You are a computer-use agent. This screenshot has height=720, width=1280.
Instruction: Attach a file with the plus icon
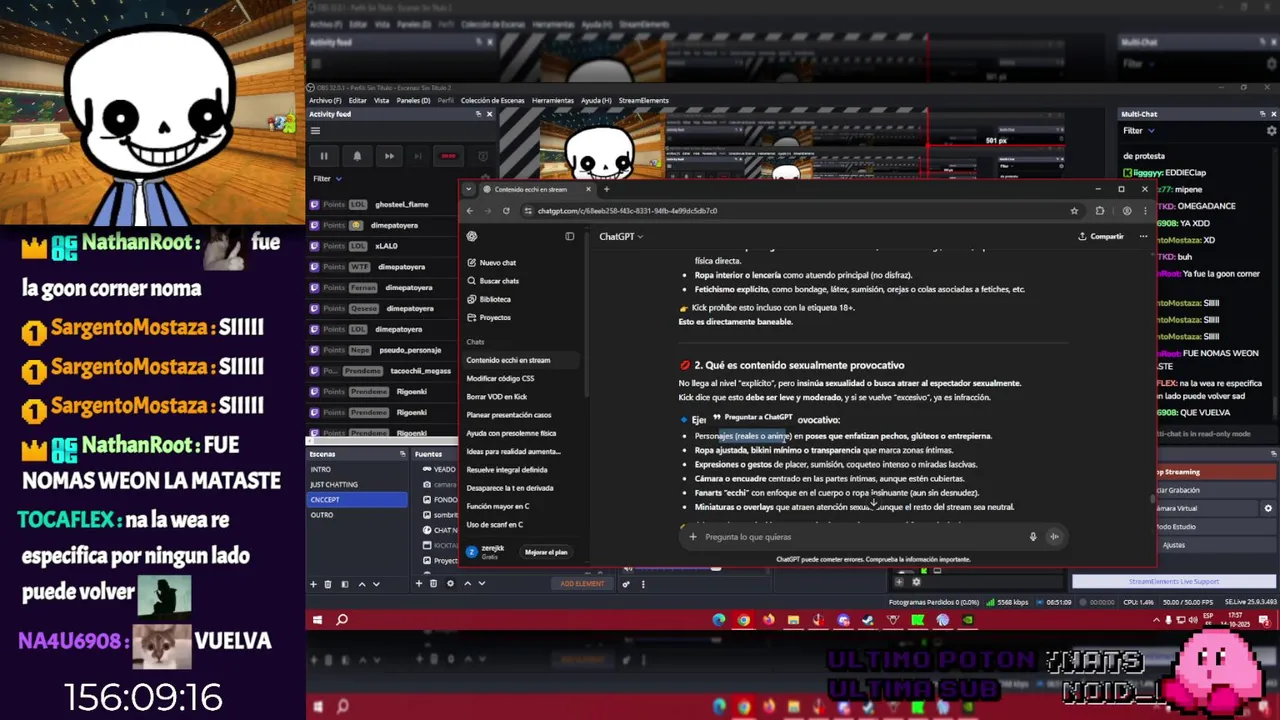pos(692,537)
